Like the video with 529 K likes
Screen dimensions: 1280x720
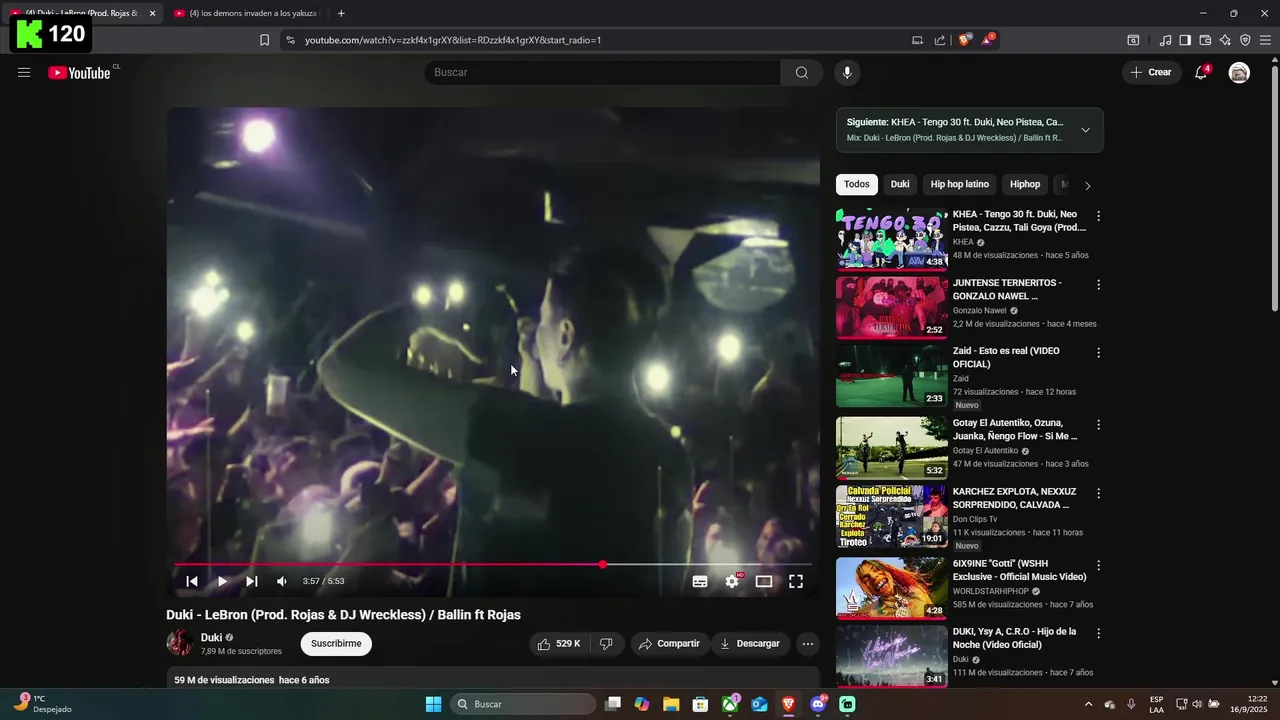click(559, 644)
